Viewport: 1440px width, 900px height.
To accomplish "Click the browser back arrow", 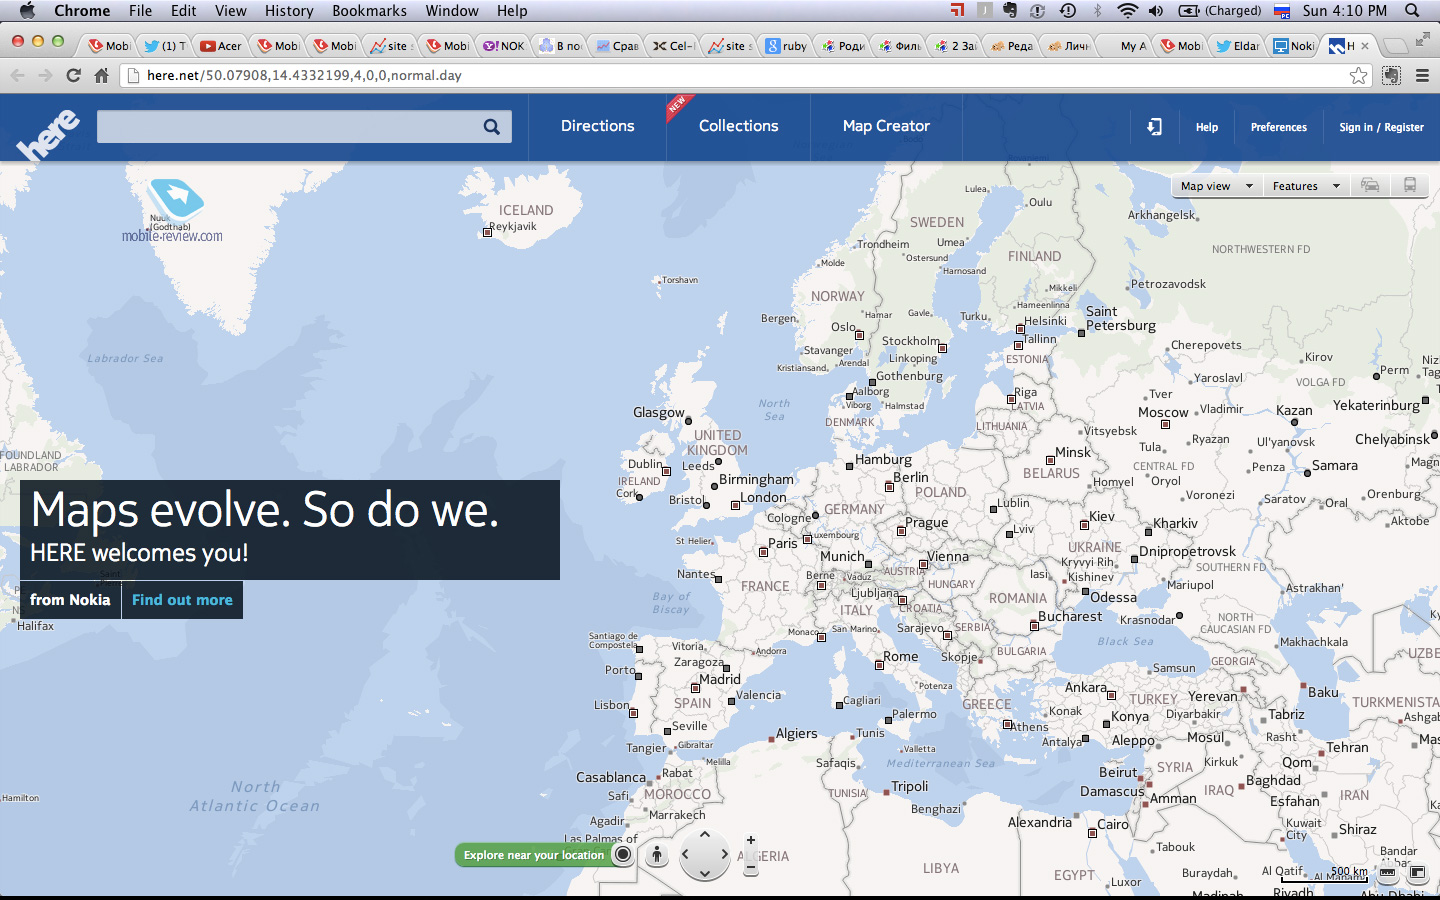I will click(17, 75).
